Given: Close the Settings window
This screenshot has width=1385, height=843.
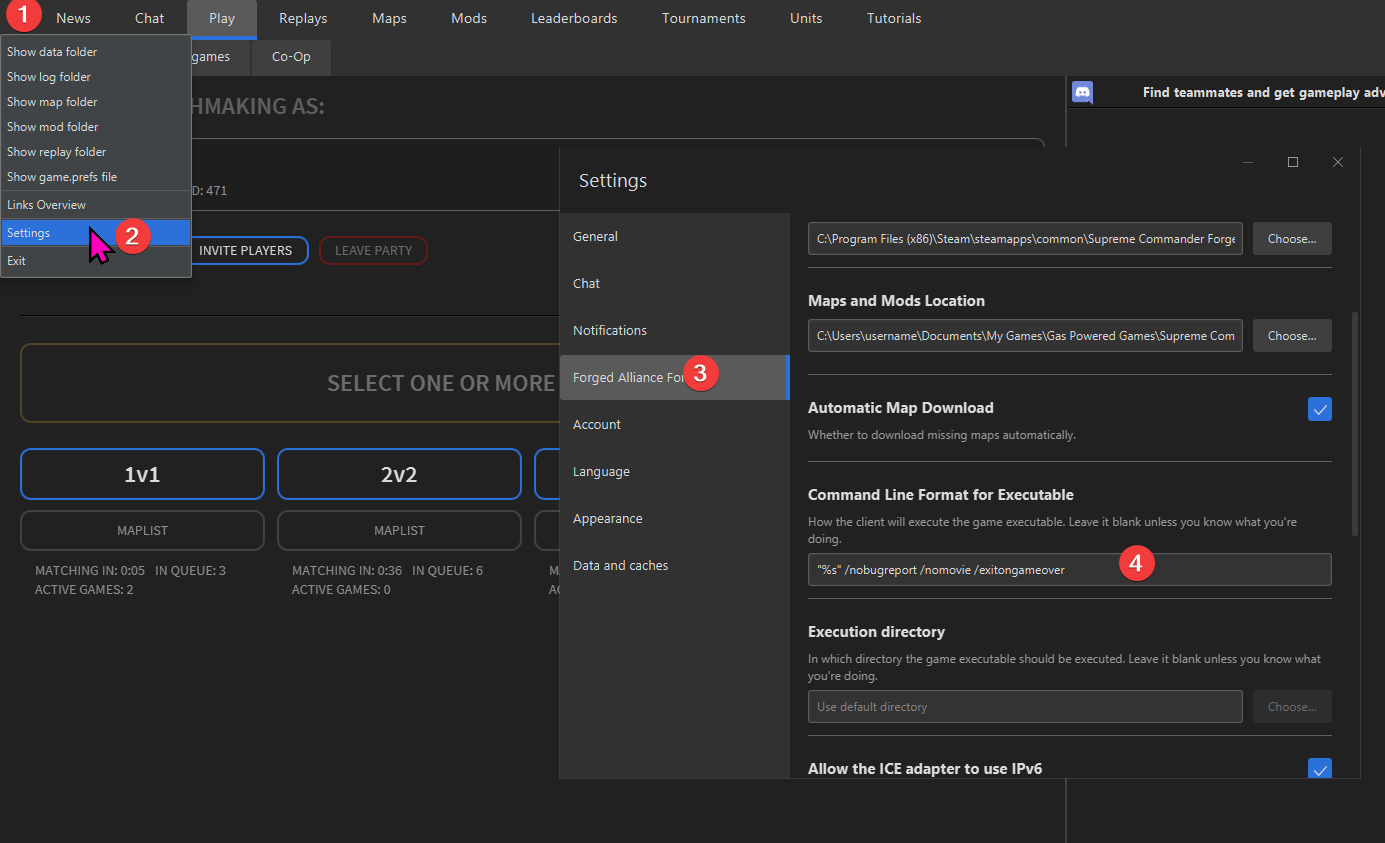Looking at the screenshot, I should pyautogui.click(x=1338, y=162).
